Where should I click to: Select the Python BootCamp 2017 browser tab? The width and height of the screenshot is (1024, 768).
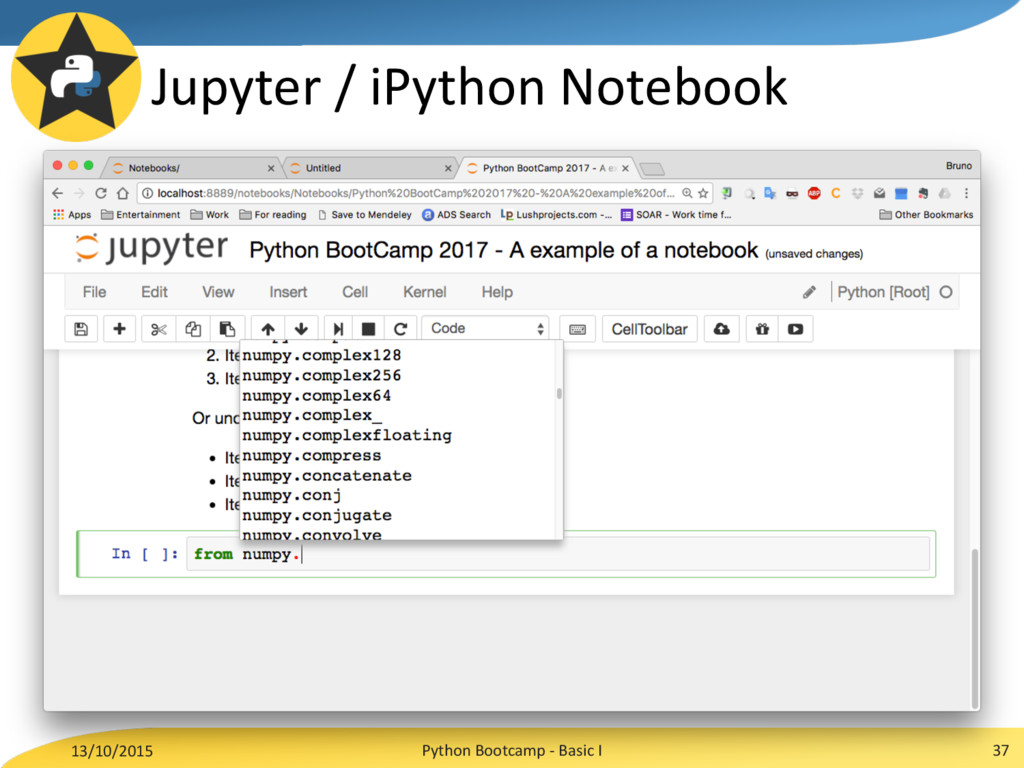[x=545, y=168]
